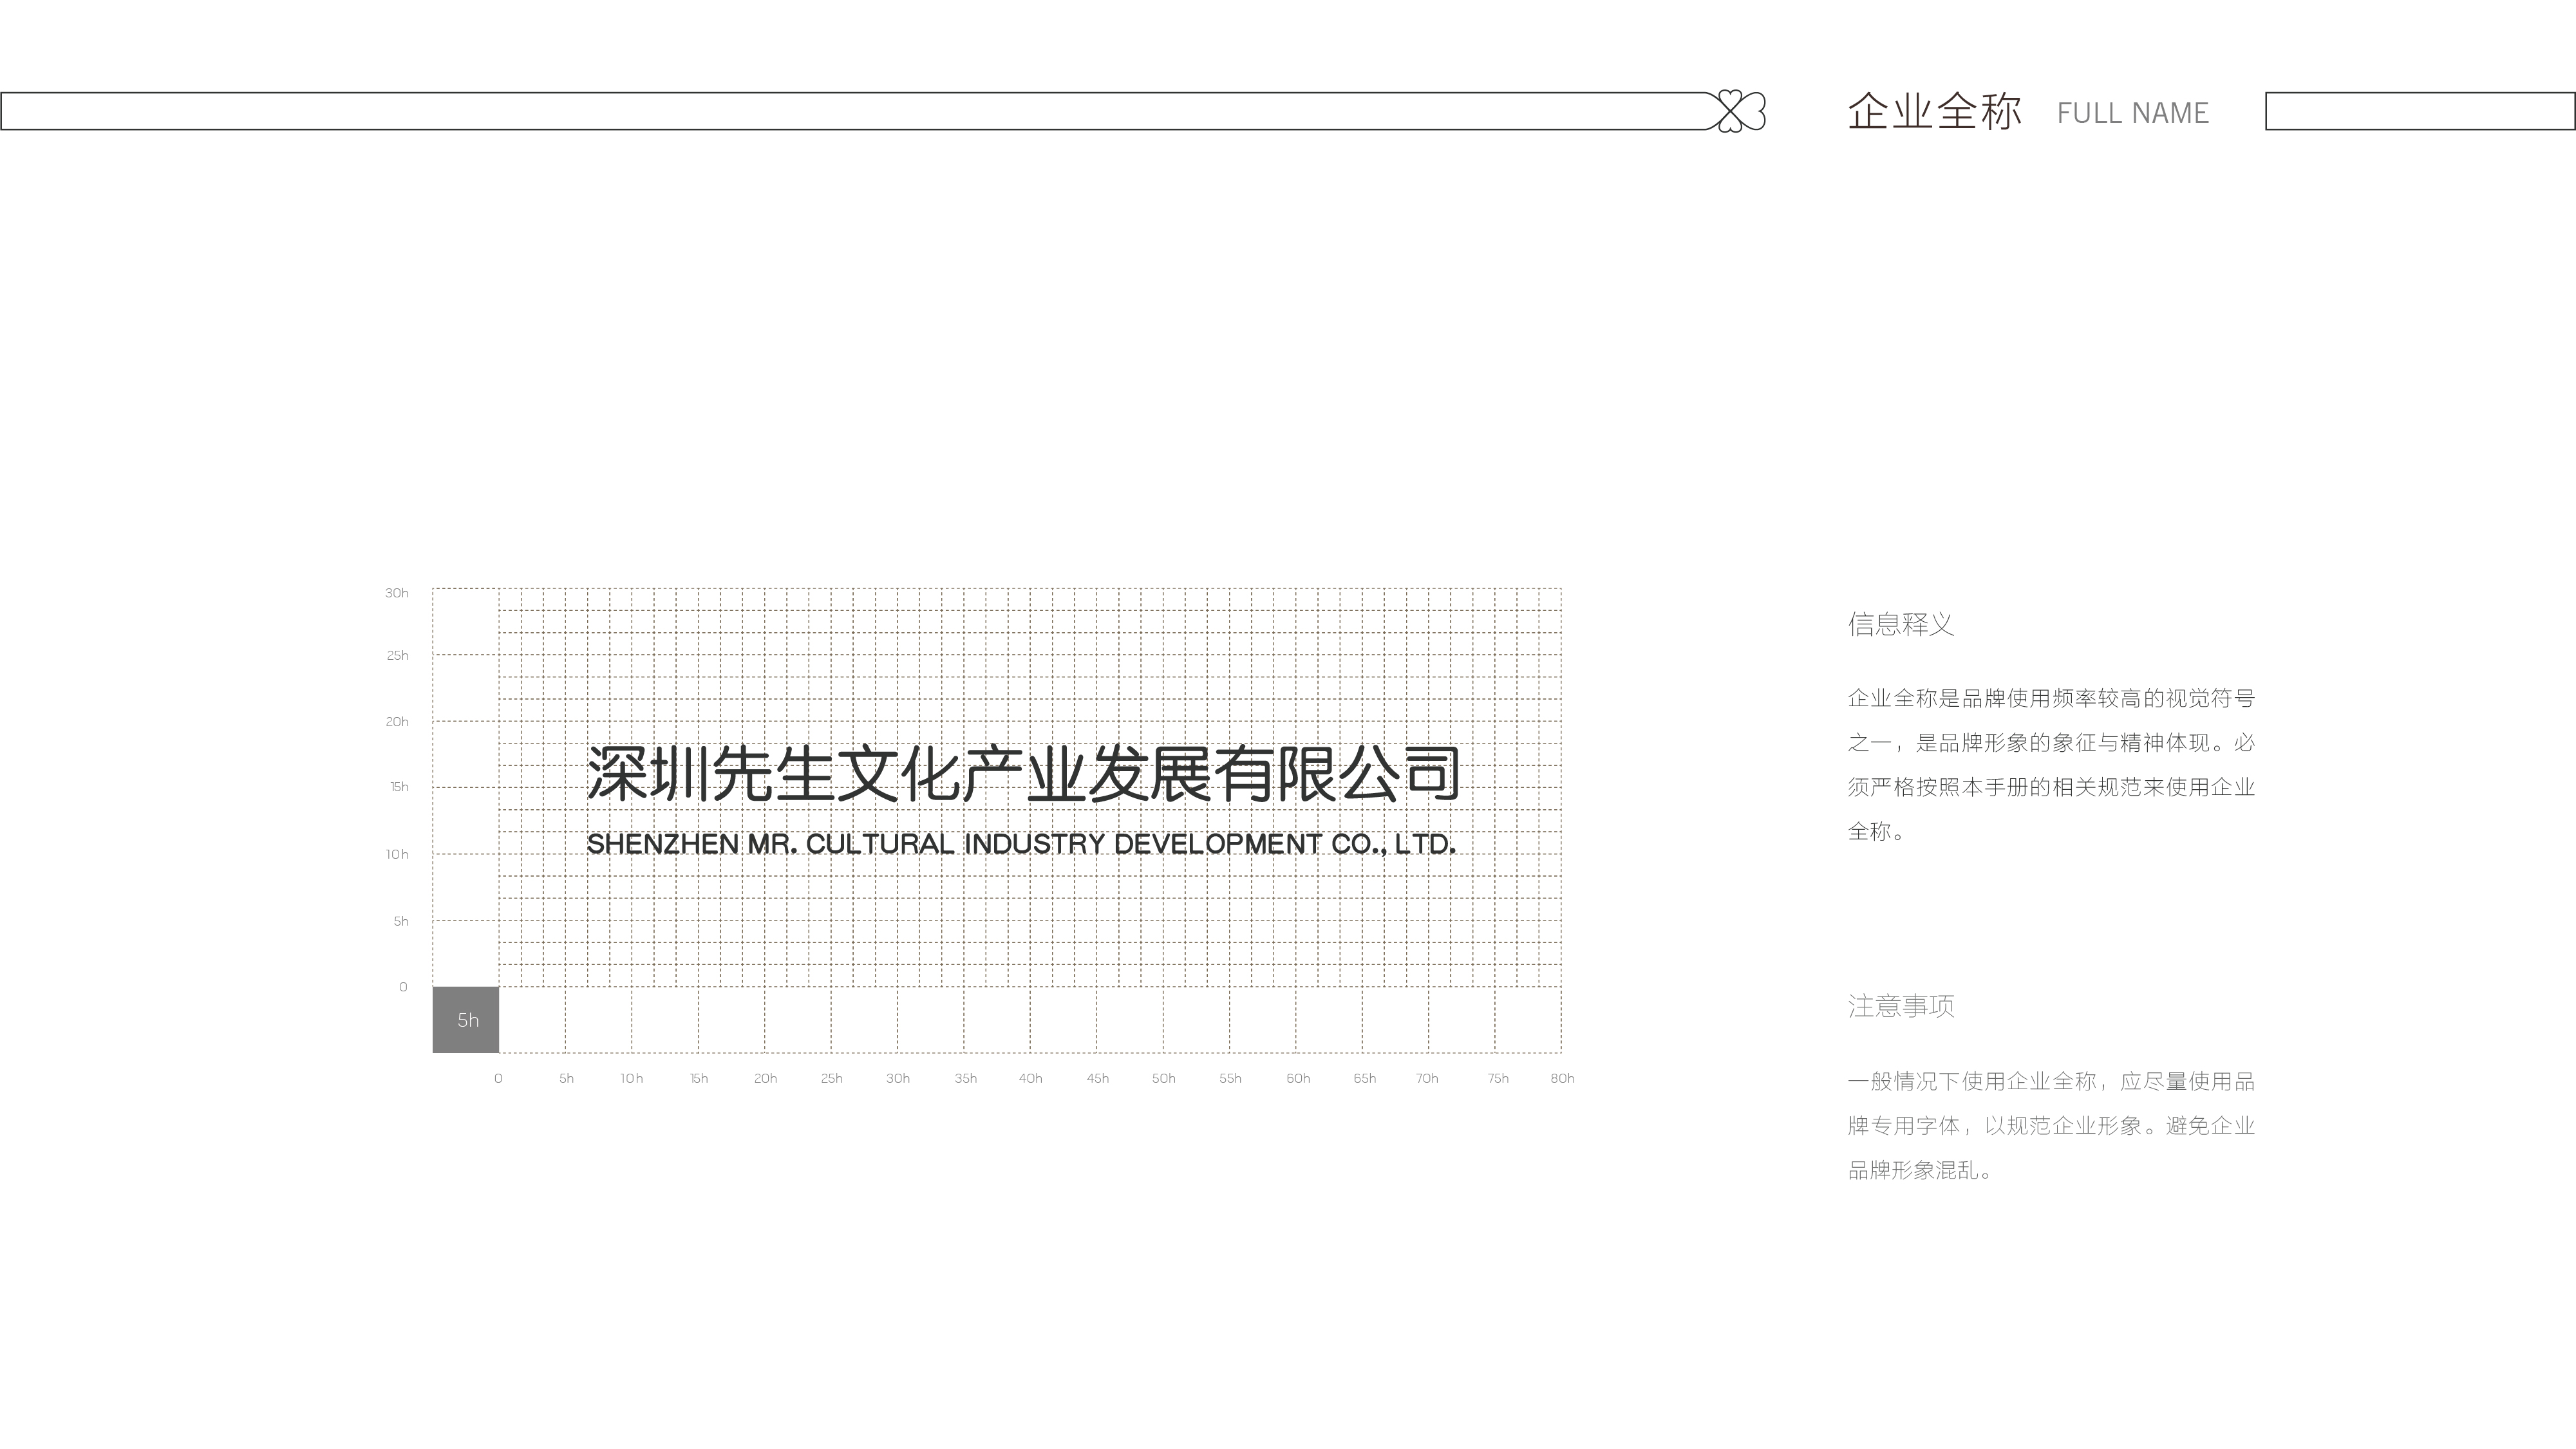
Task: Click the 0 label on vertical axis
Action: click(x=403, y=987)
